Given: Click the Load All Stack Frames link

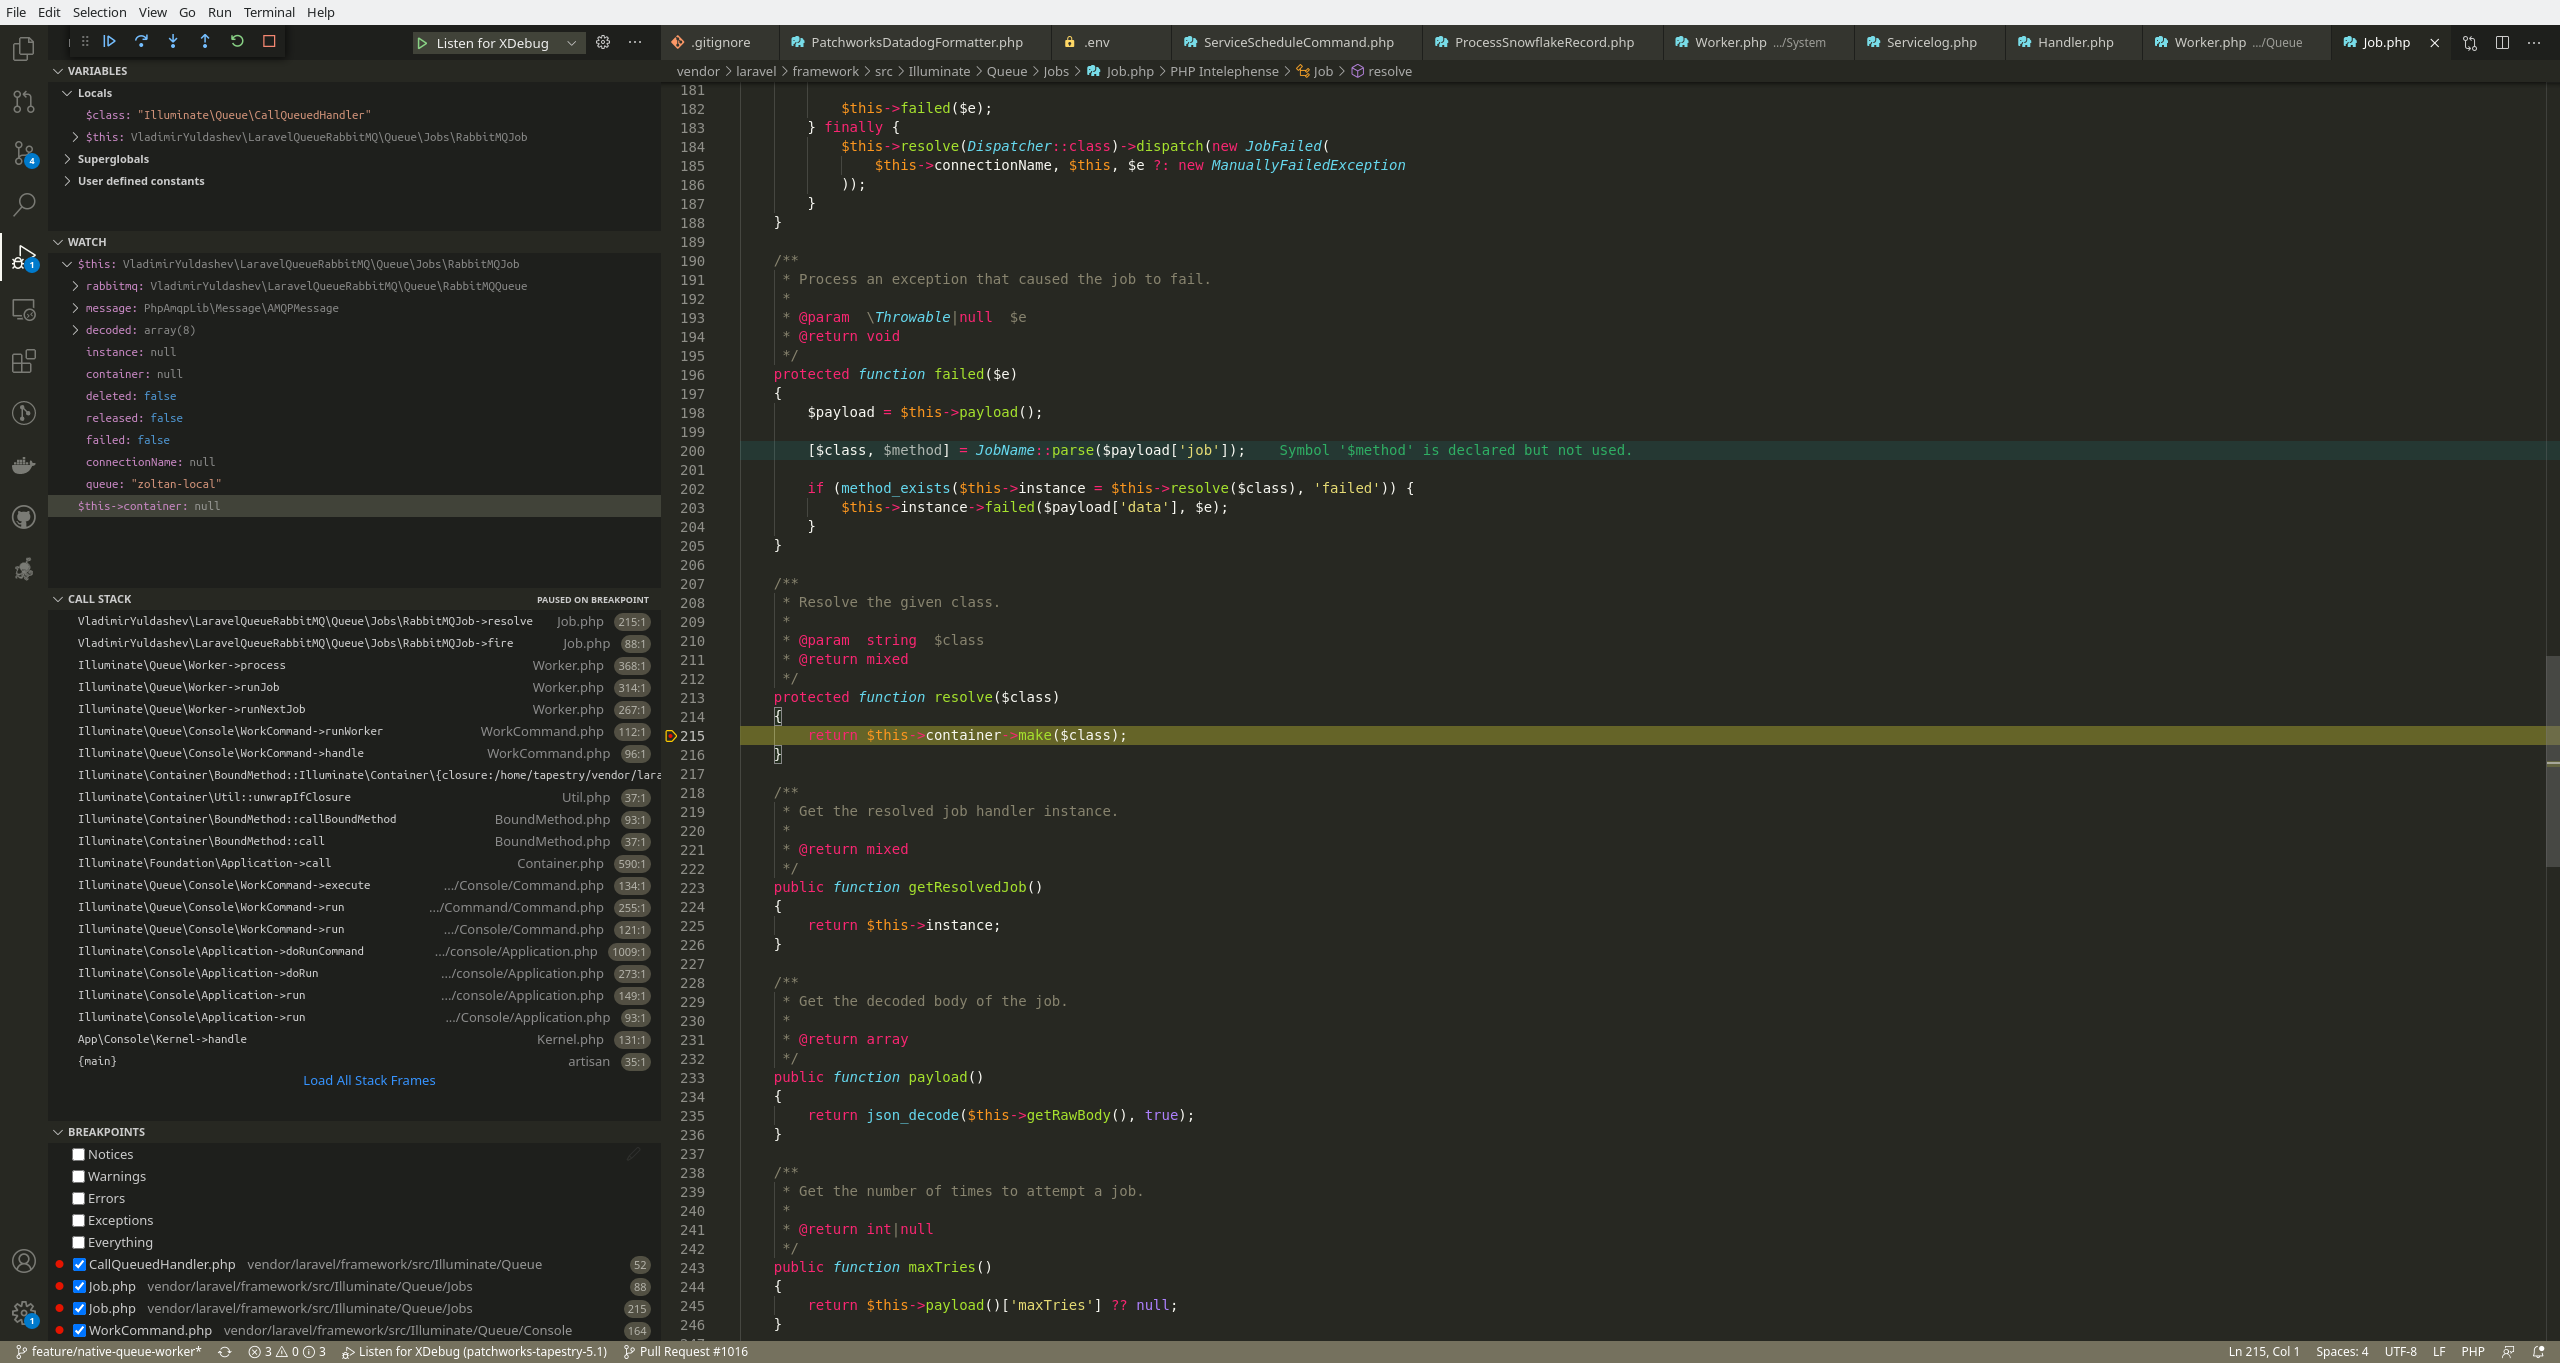Looking at the screenshot, I should [369, 1080].
